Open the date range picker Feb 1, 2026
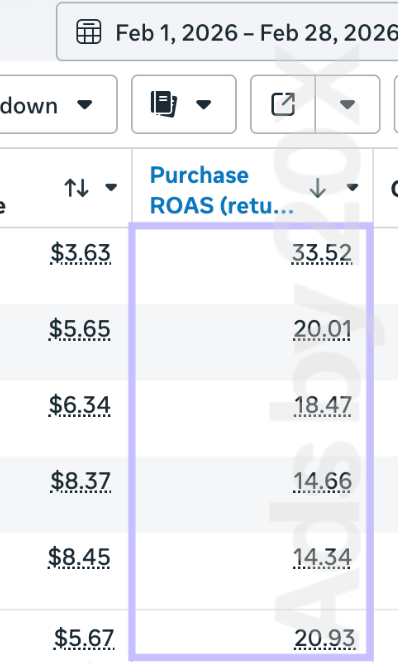398x664 pixels. point(227,32)
